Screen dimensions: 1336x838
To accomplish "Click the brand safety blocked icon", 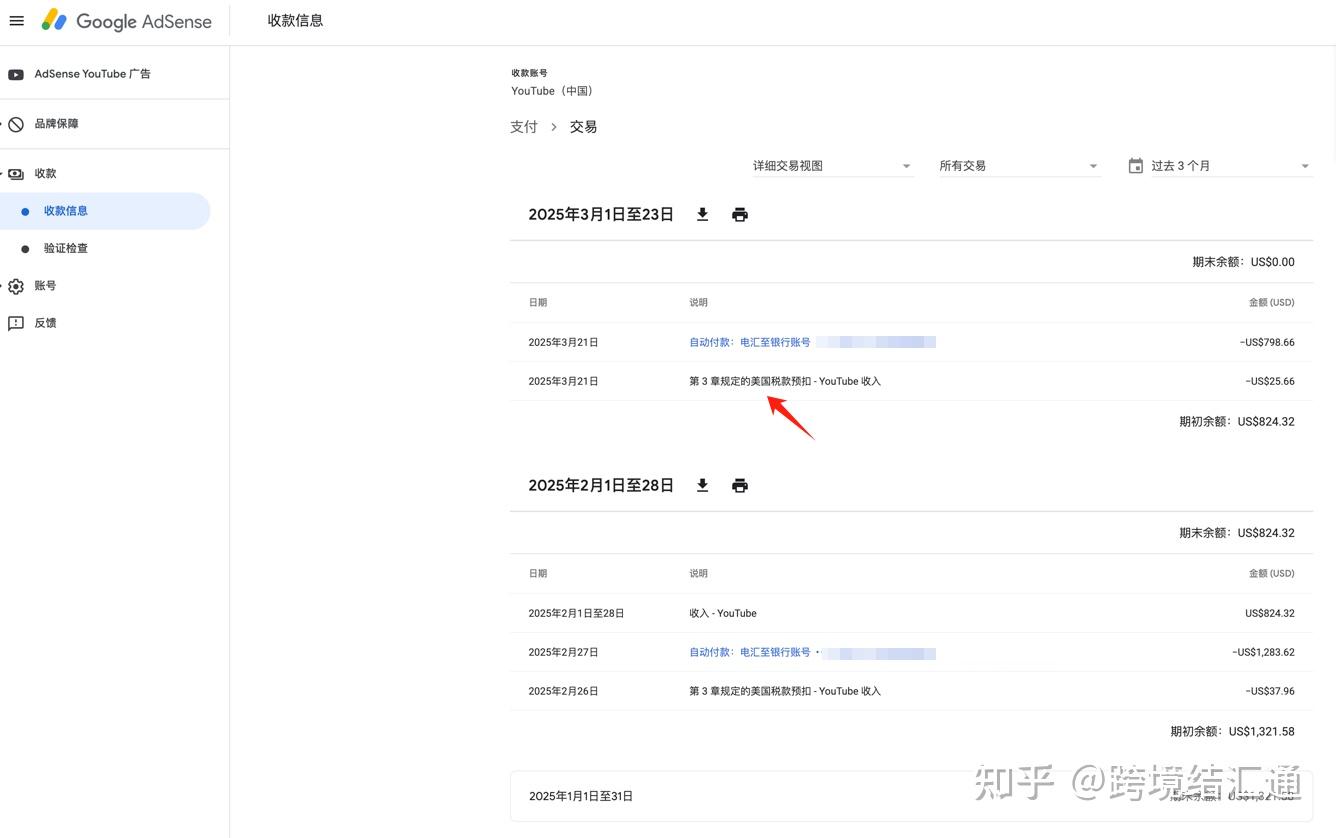I will (16, 124).
